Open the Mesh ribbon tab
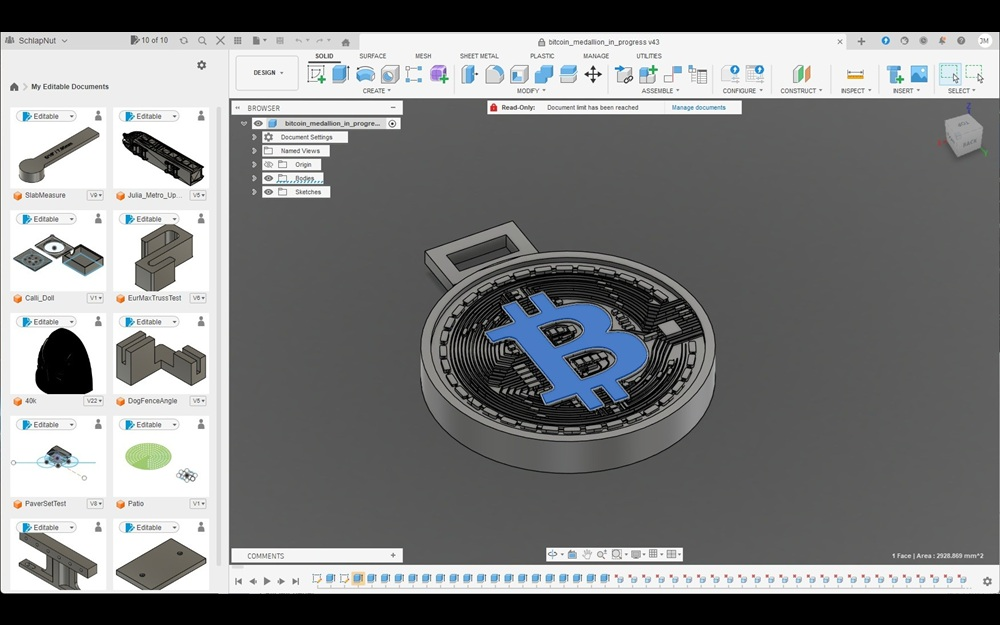1000x625 pixels. [422, 55]
